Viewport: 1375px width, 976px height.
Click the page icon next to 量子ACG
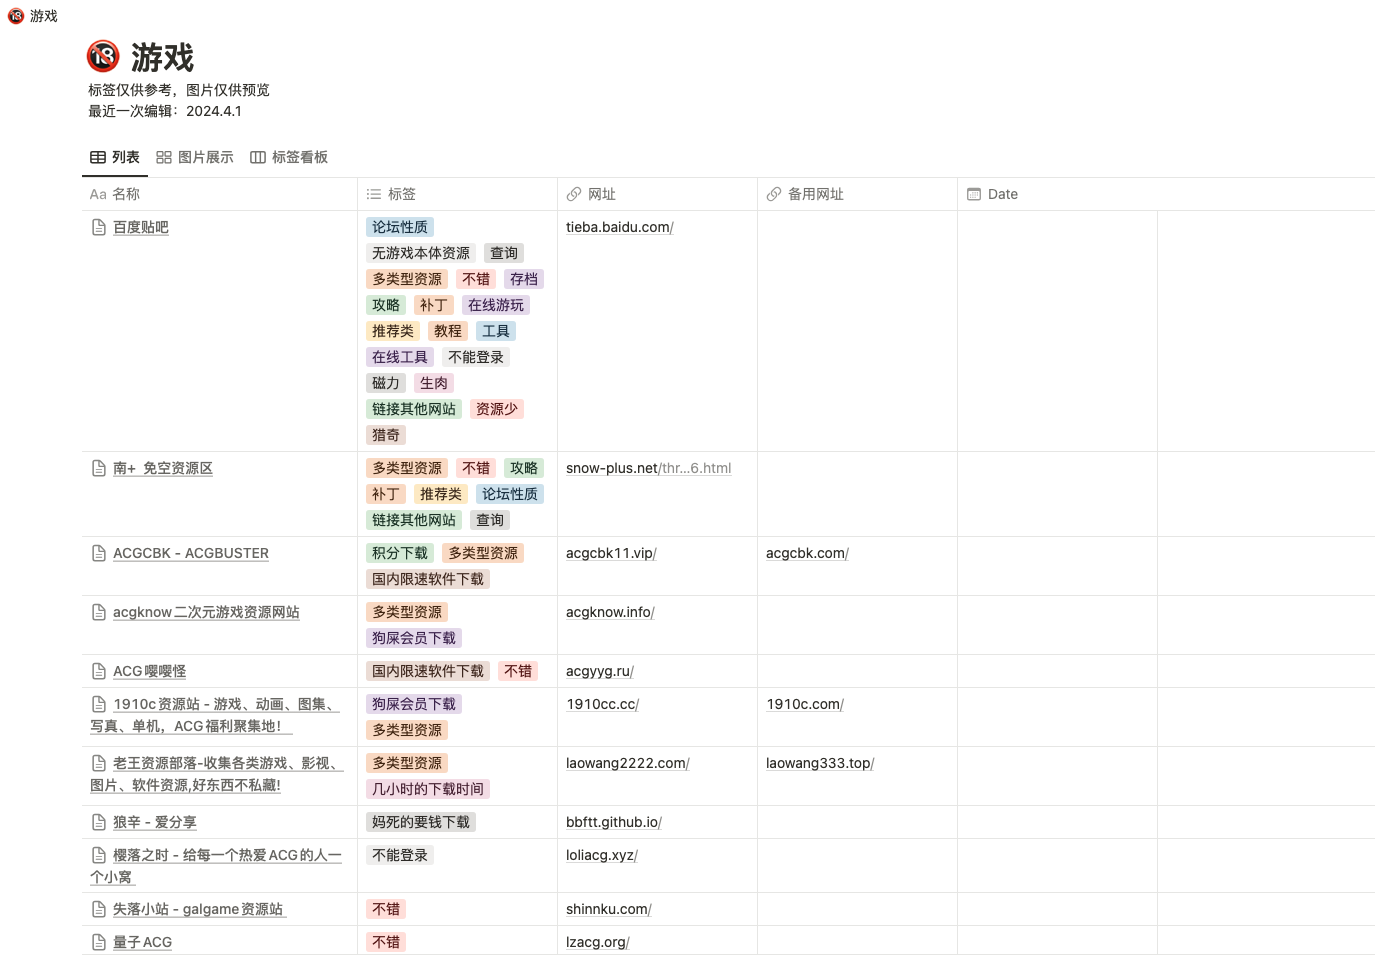(x=99, y=942)
